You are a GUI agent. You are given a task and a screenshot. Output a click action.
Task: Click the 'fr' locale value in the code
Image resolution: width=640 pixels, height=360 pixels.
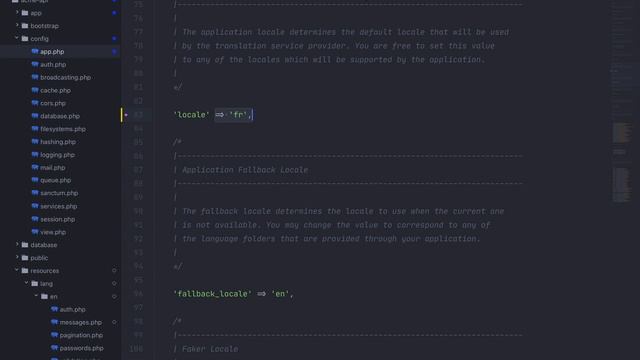click(x=238, y=115)
